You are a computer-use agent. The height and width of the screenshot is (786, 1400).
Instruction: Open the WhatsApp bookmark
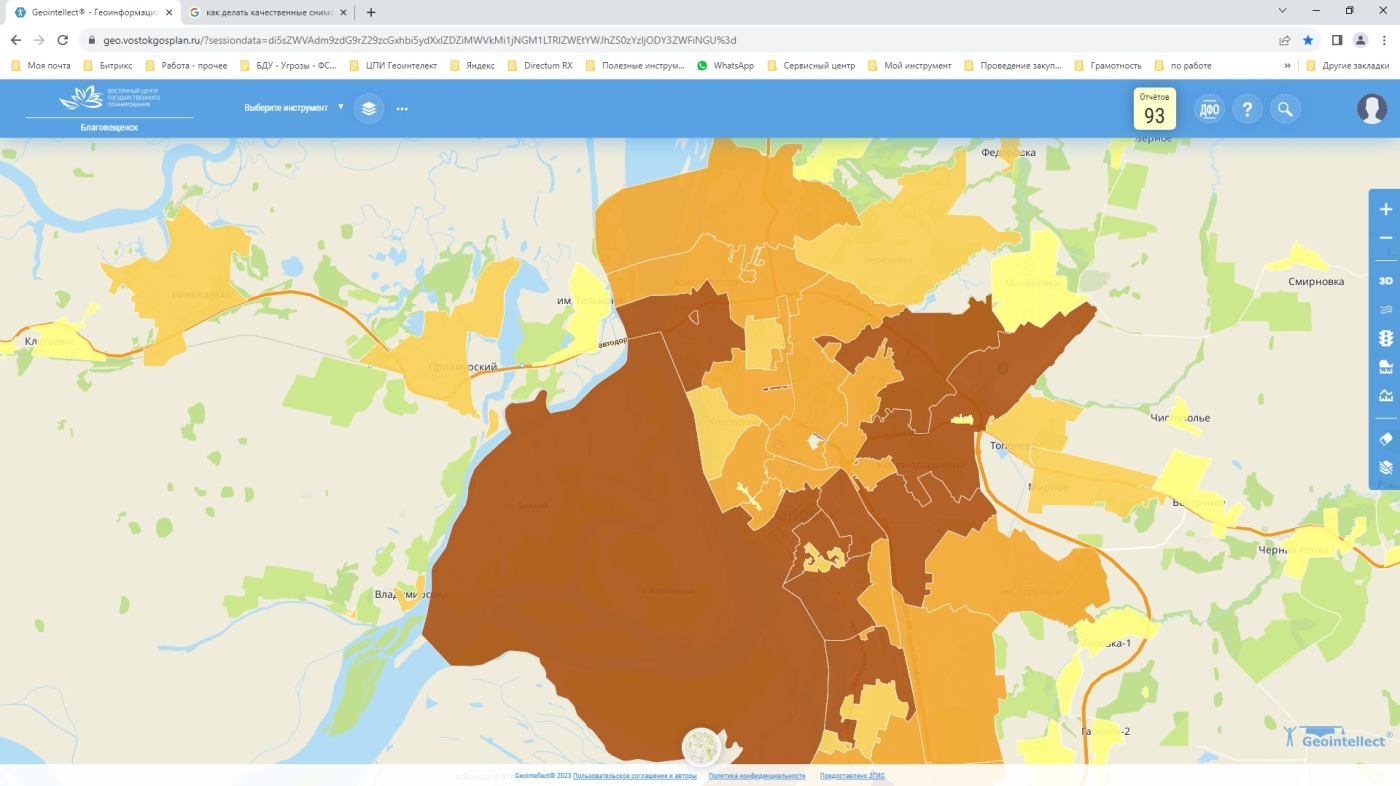(x=725, y=66)
